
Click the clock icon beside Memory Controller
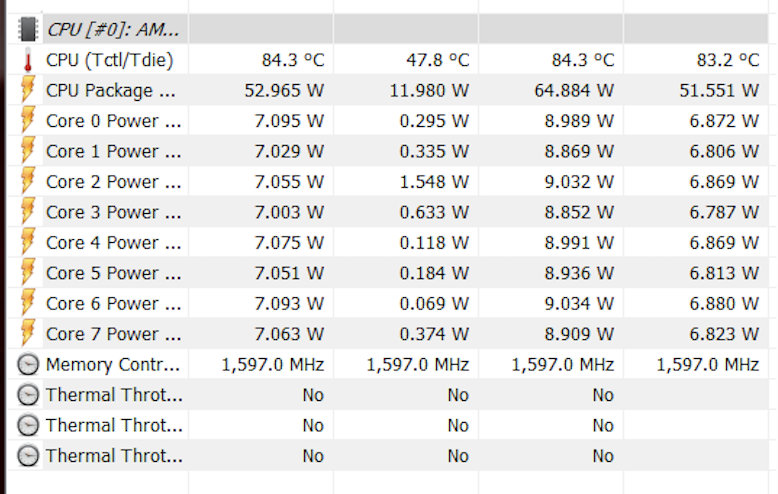[28, 364]
